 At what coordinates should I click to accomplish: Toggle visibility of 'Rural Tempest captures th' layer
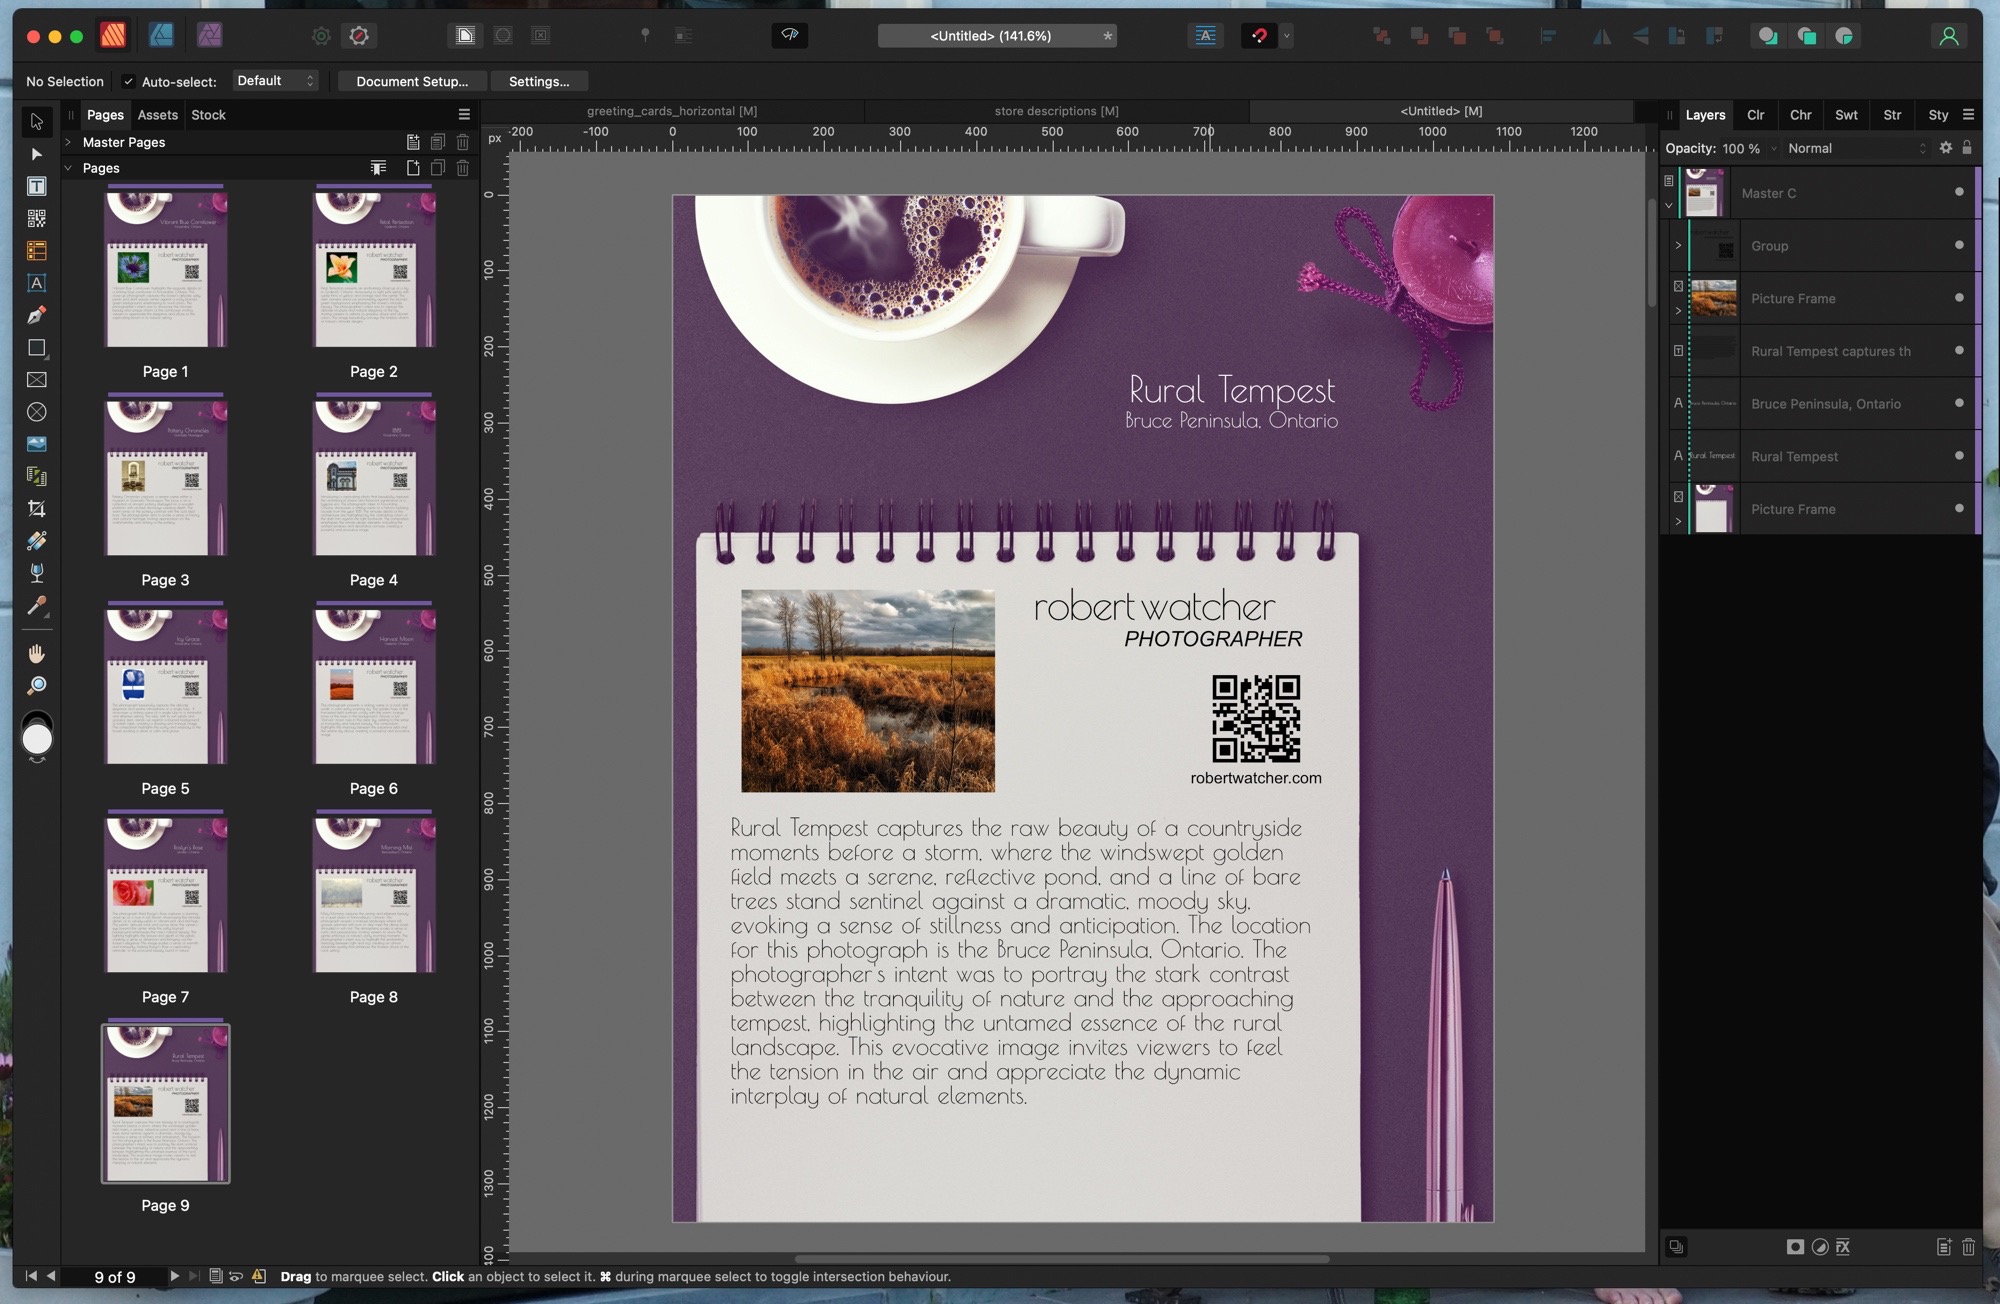1959,350
